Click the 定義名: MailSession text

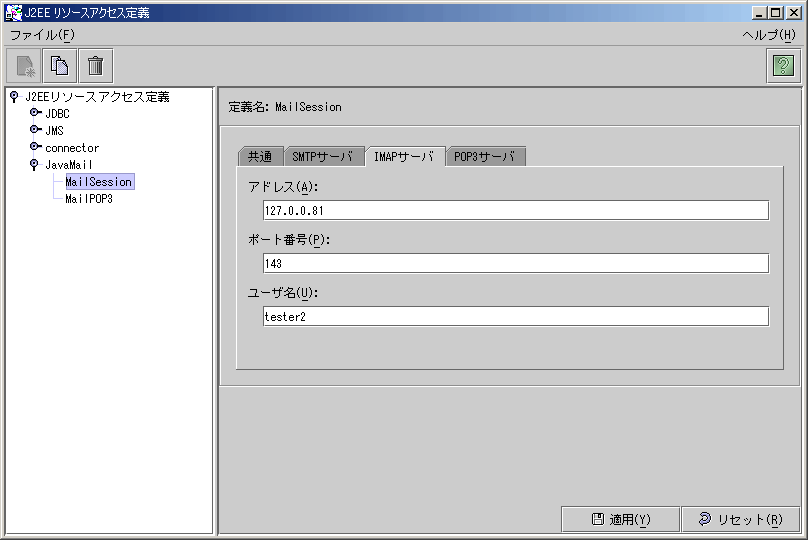pos(285,107)
